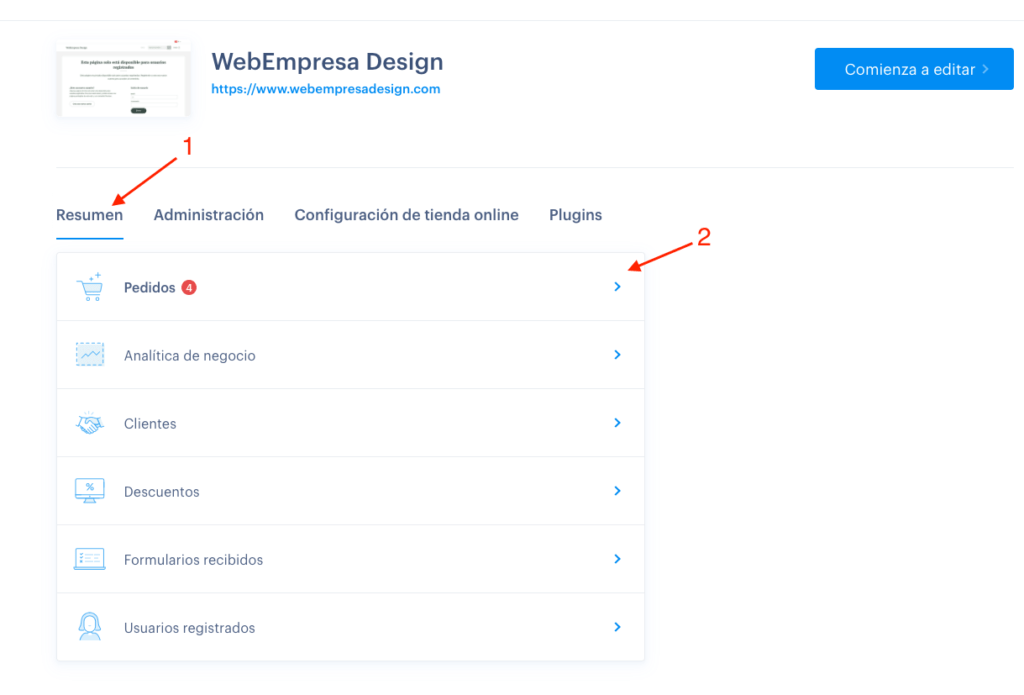Click the Usuarios registrados chevron arrow

(617, 627)
